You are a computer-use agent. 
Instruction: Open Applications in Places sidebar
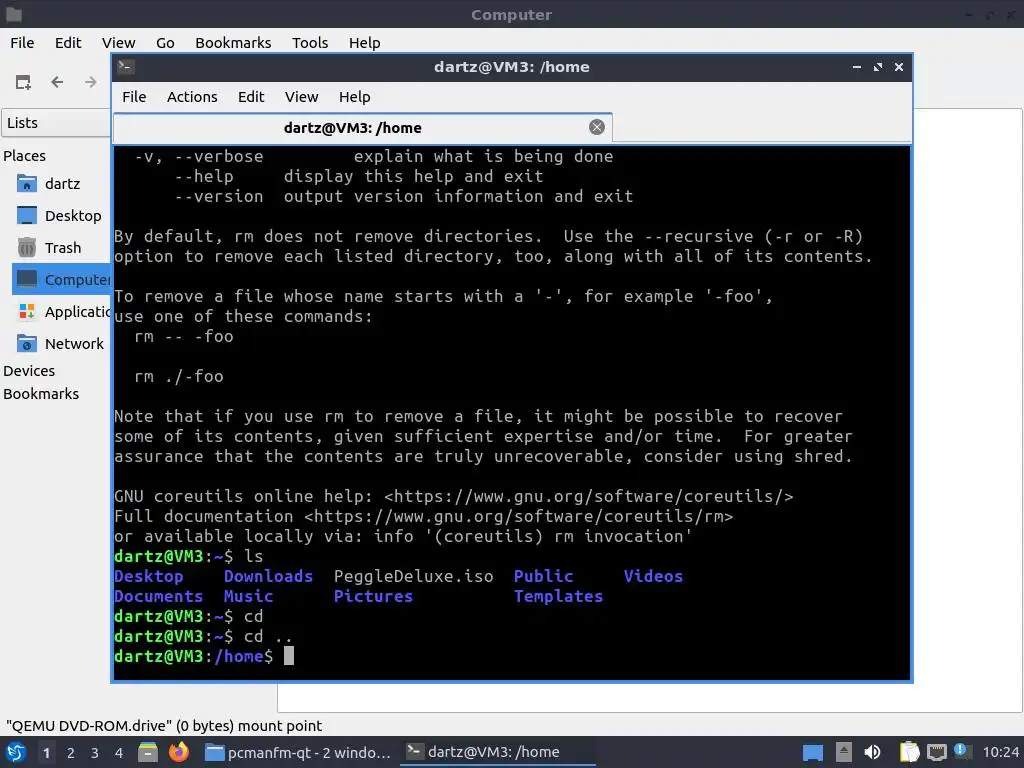click(62, 312)
